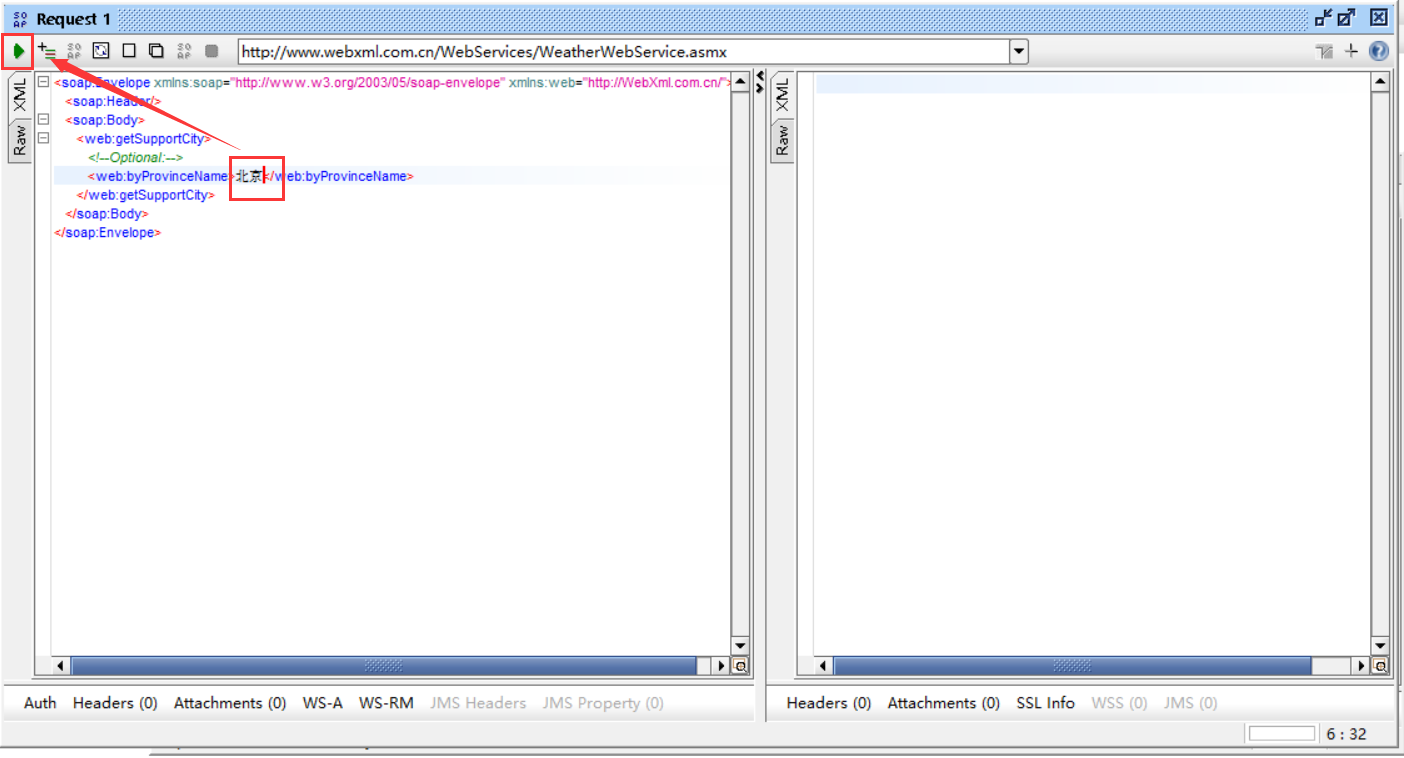1404x758 pixels.
Task: Click the restore-down window icon in title bar
Action: pyautogui.click(x=1324, y=17)
